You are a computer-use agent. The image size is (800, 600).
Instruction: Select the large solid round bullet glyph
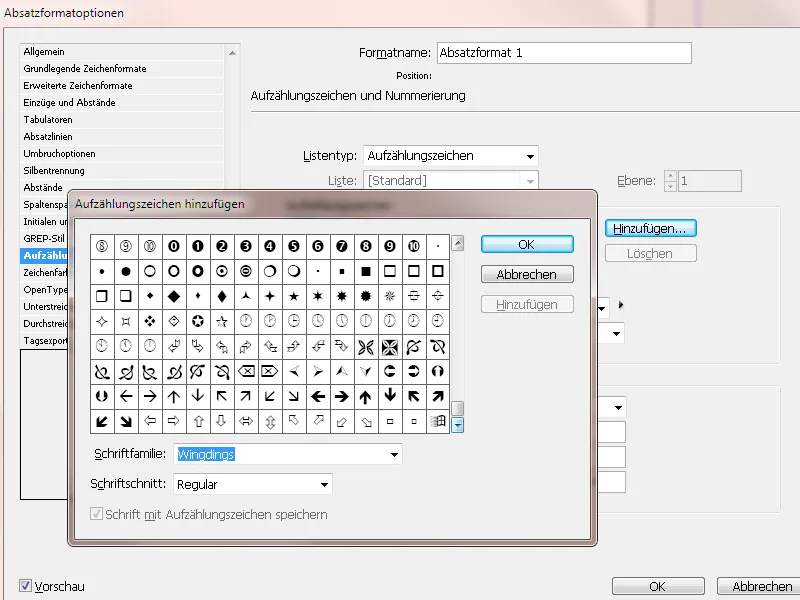click(x=126, y=271)
